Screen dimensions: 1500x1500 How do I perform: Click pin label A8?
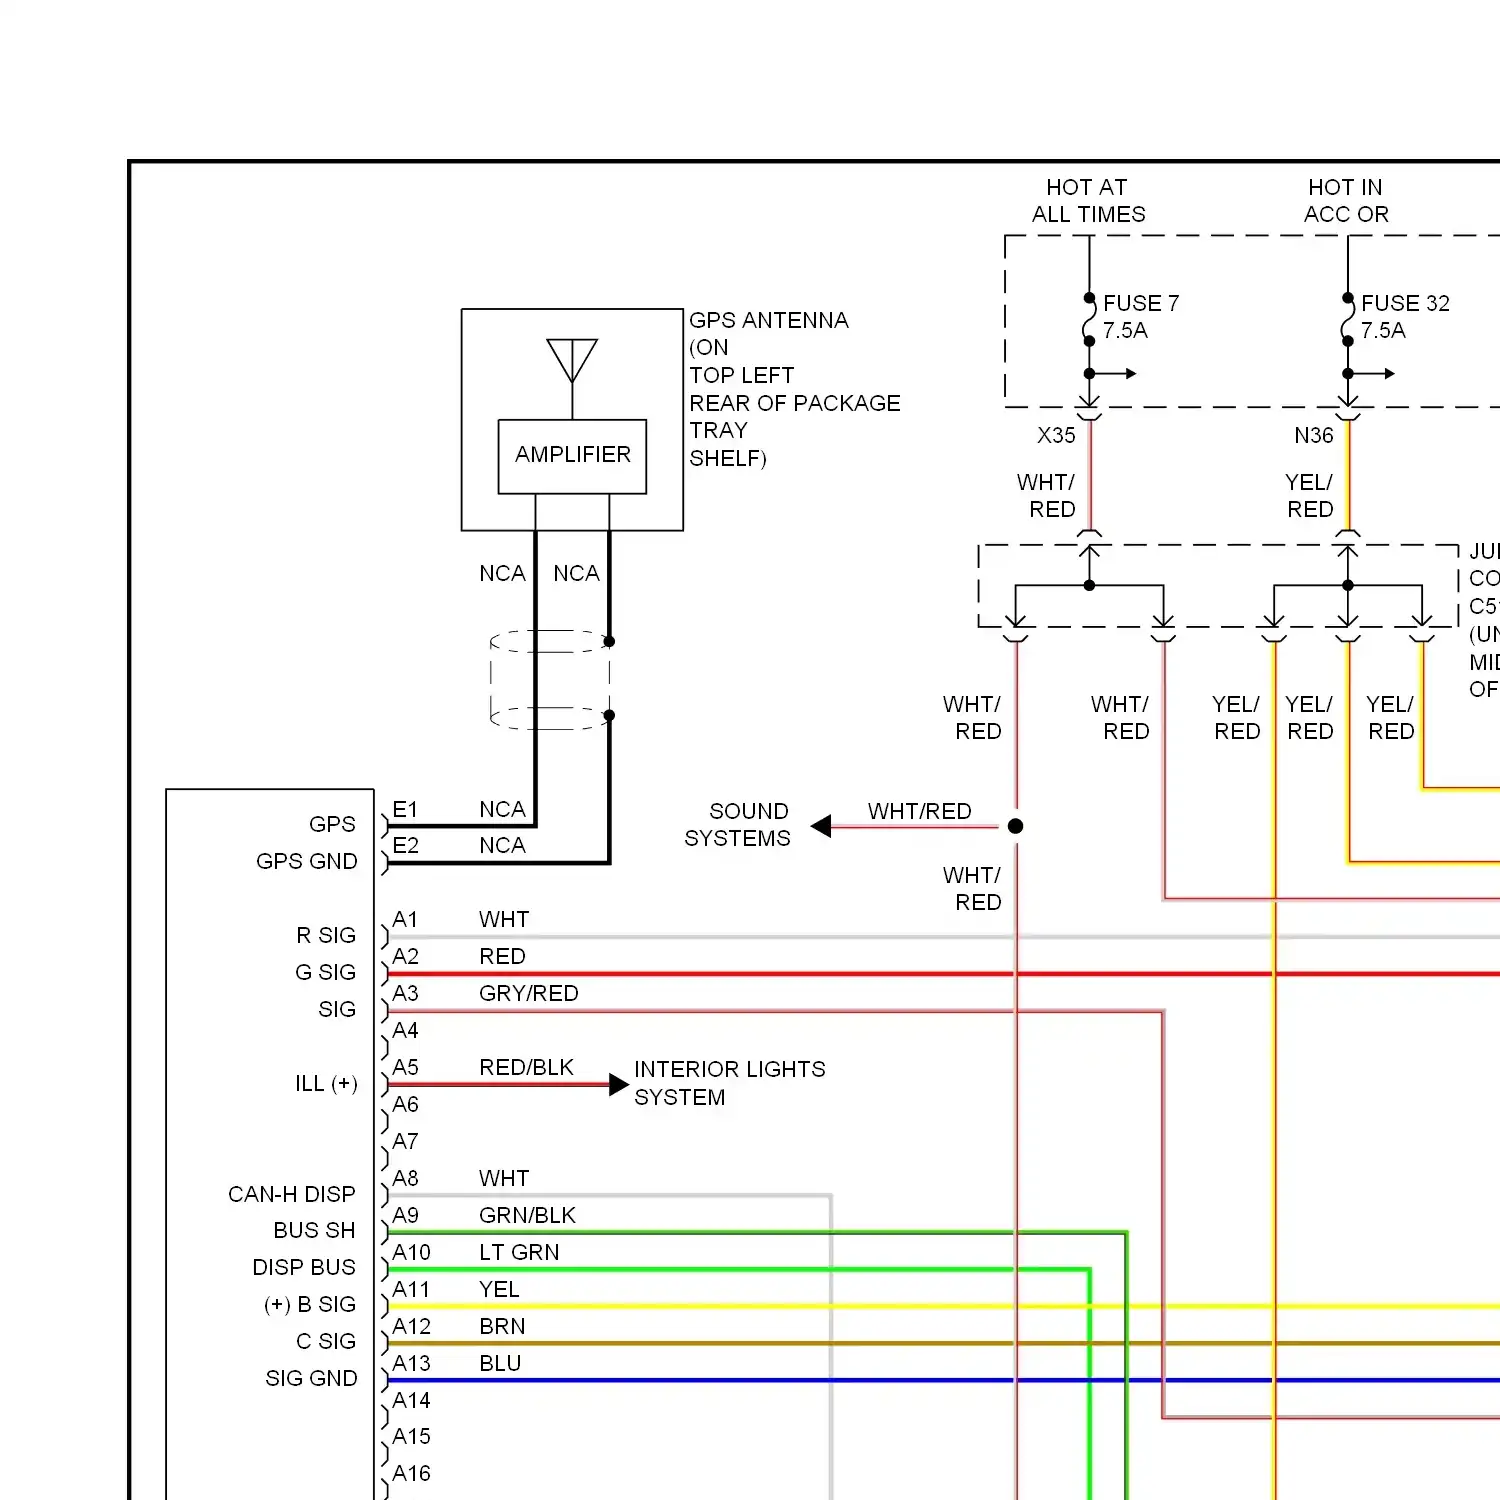(x=405, y=1179)
